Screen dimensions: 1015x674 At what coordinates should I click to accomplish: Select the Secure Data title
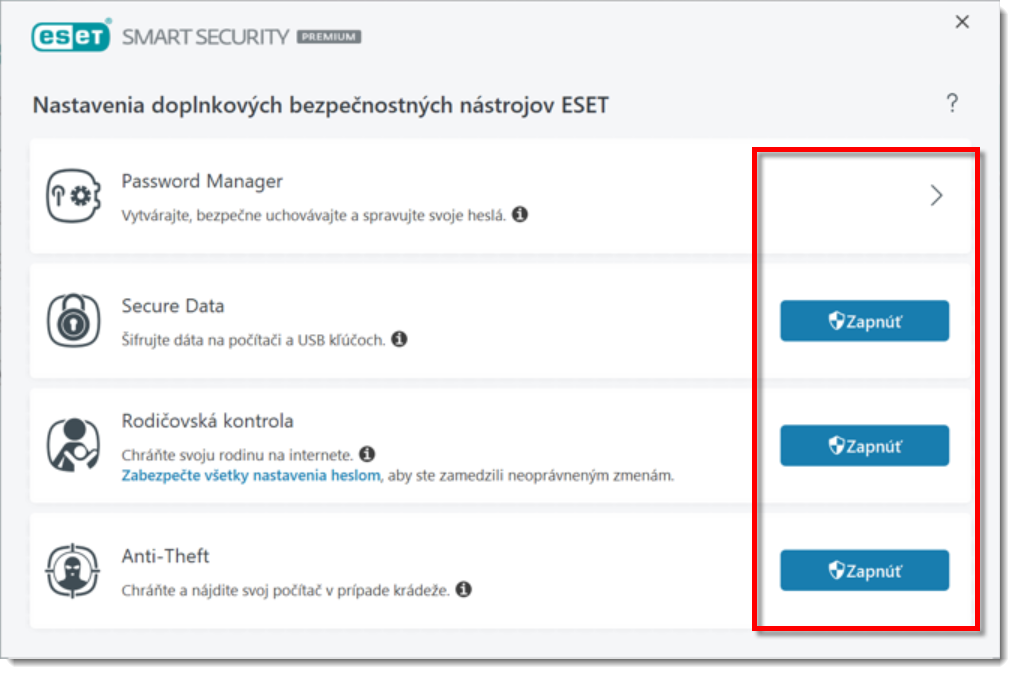point(173,306)
